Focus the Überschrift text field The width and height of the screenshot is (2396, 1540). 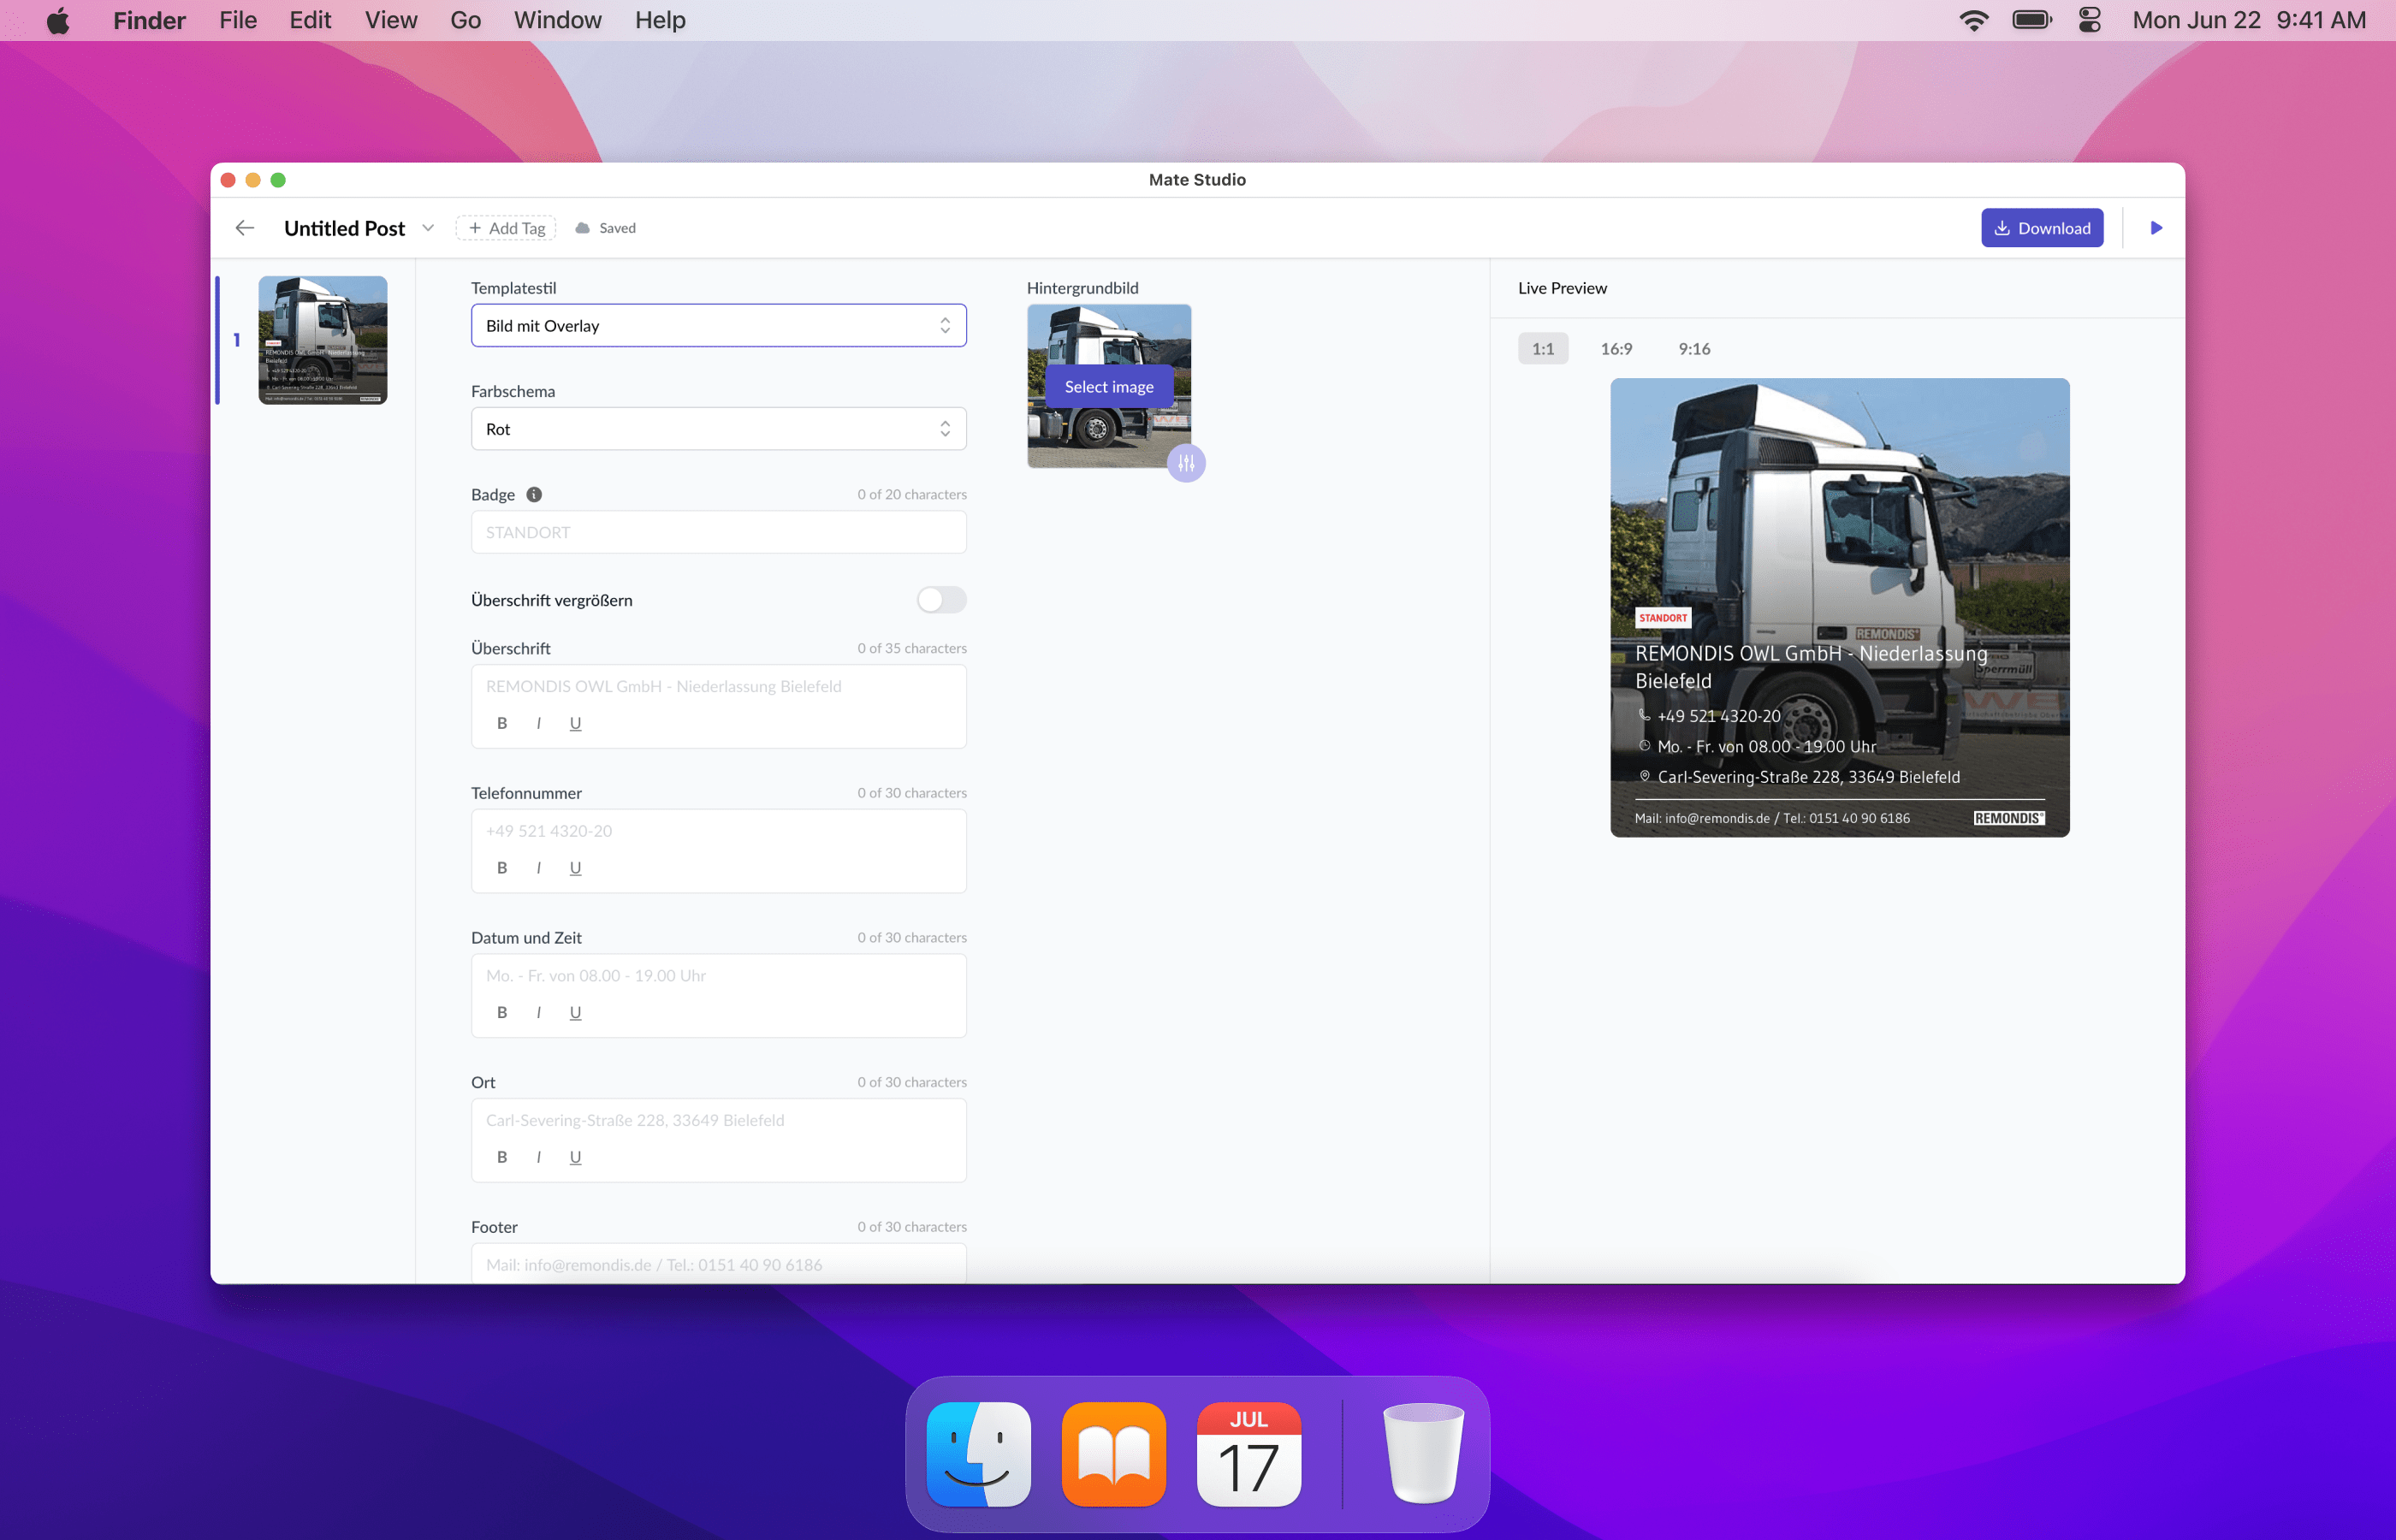[718, 686]
